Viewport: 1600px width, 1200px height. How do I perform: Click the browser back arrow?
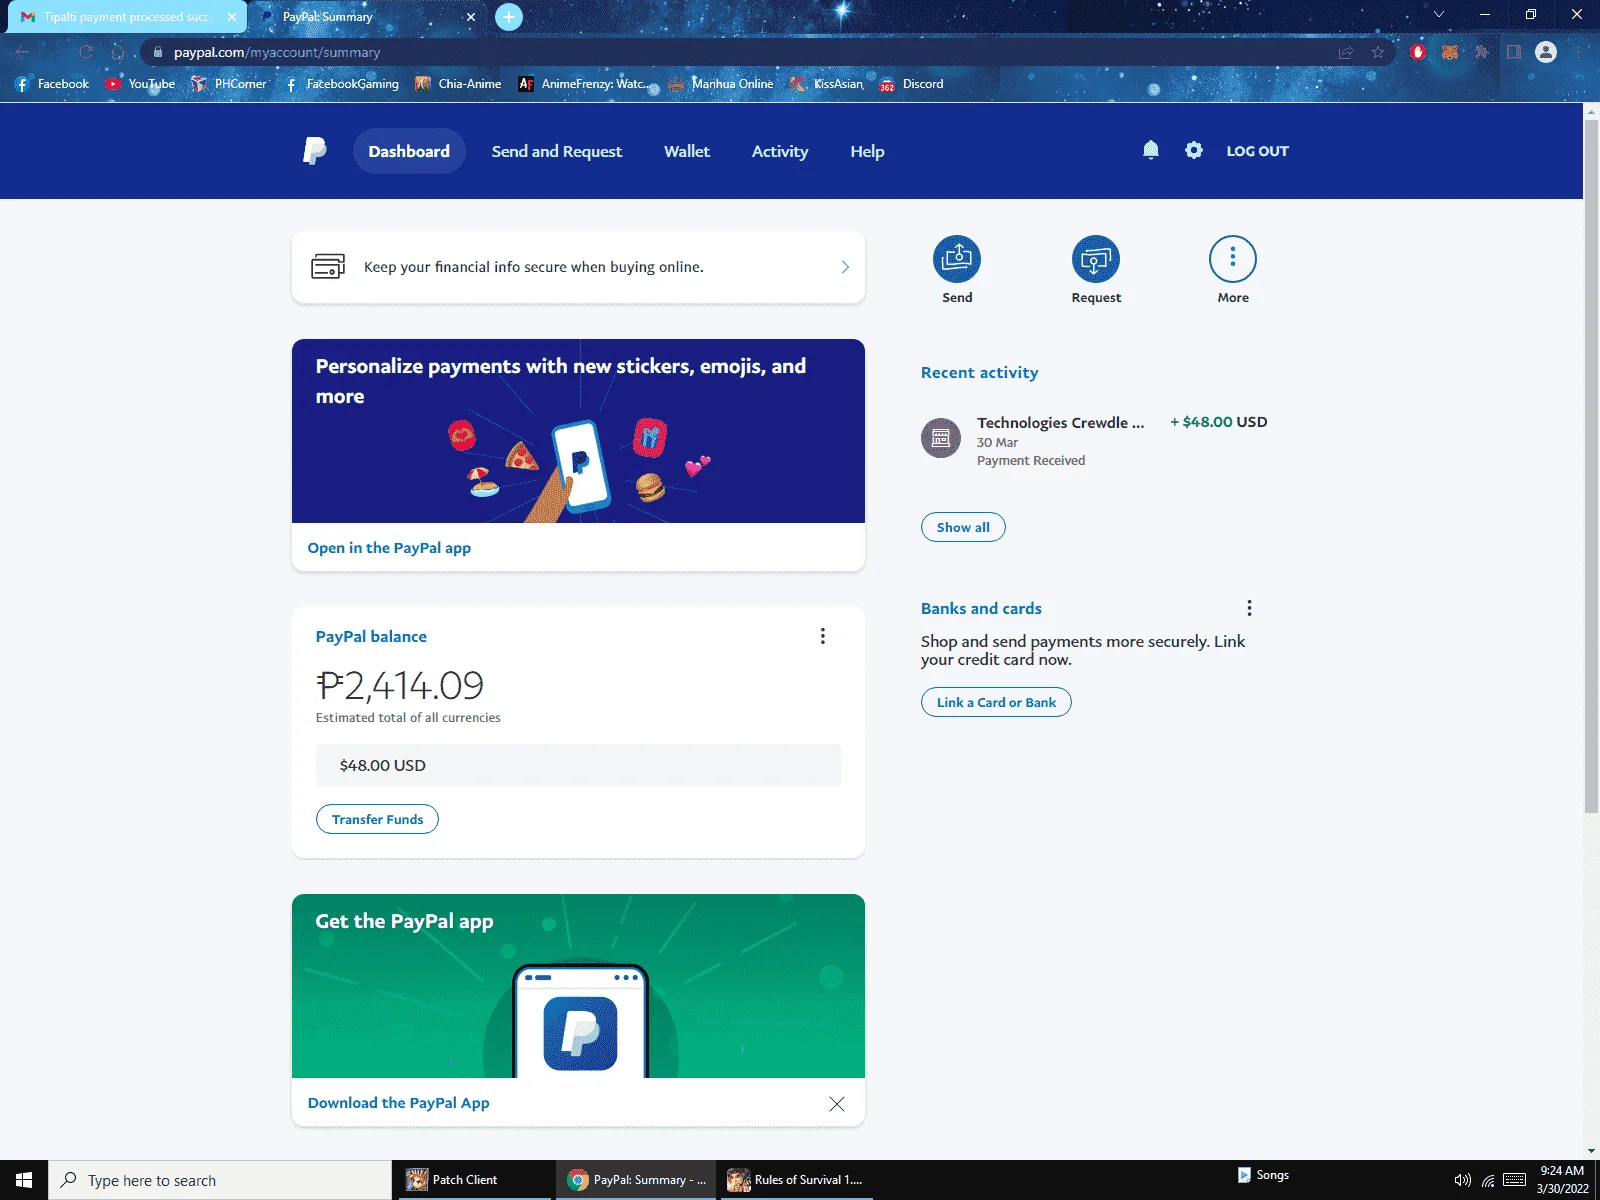pos(23,52)
